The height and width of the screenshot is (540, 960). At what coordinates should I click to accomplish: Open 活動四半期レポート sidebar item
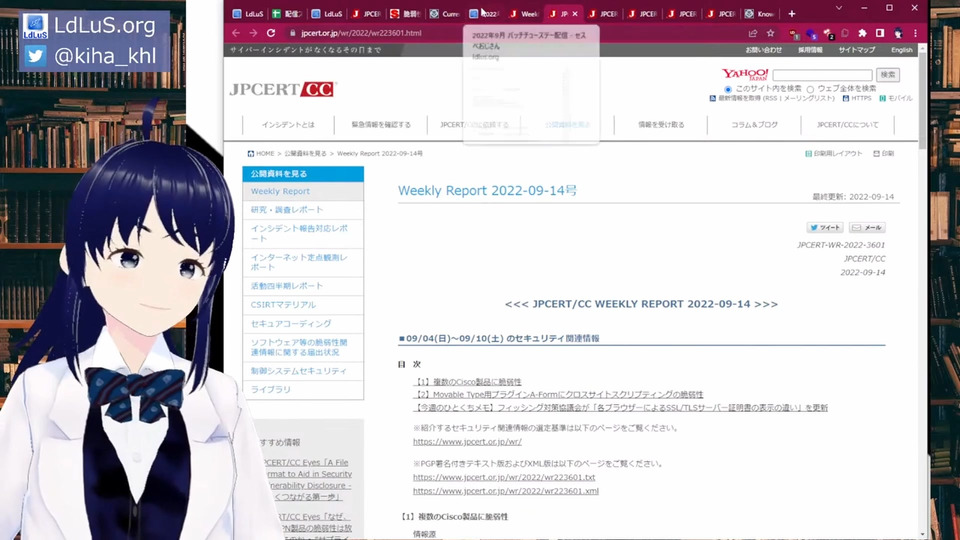(x=303, y=286)
